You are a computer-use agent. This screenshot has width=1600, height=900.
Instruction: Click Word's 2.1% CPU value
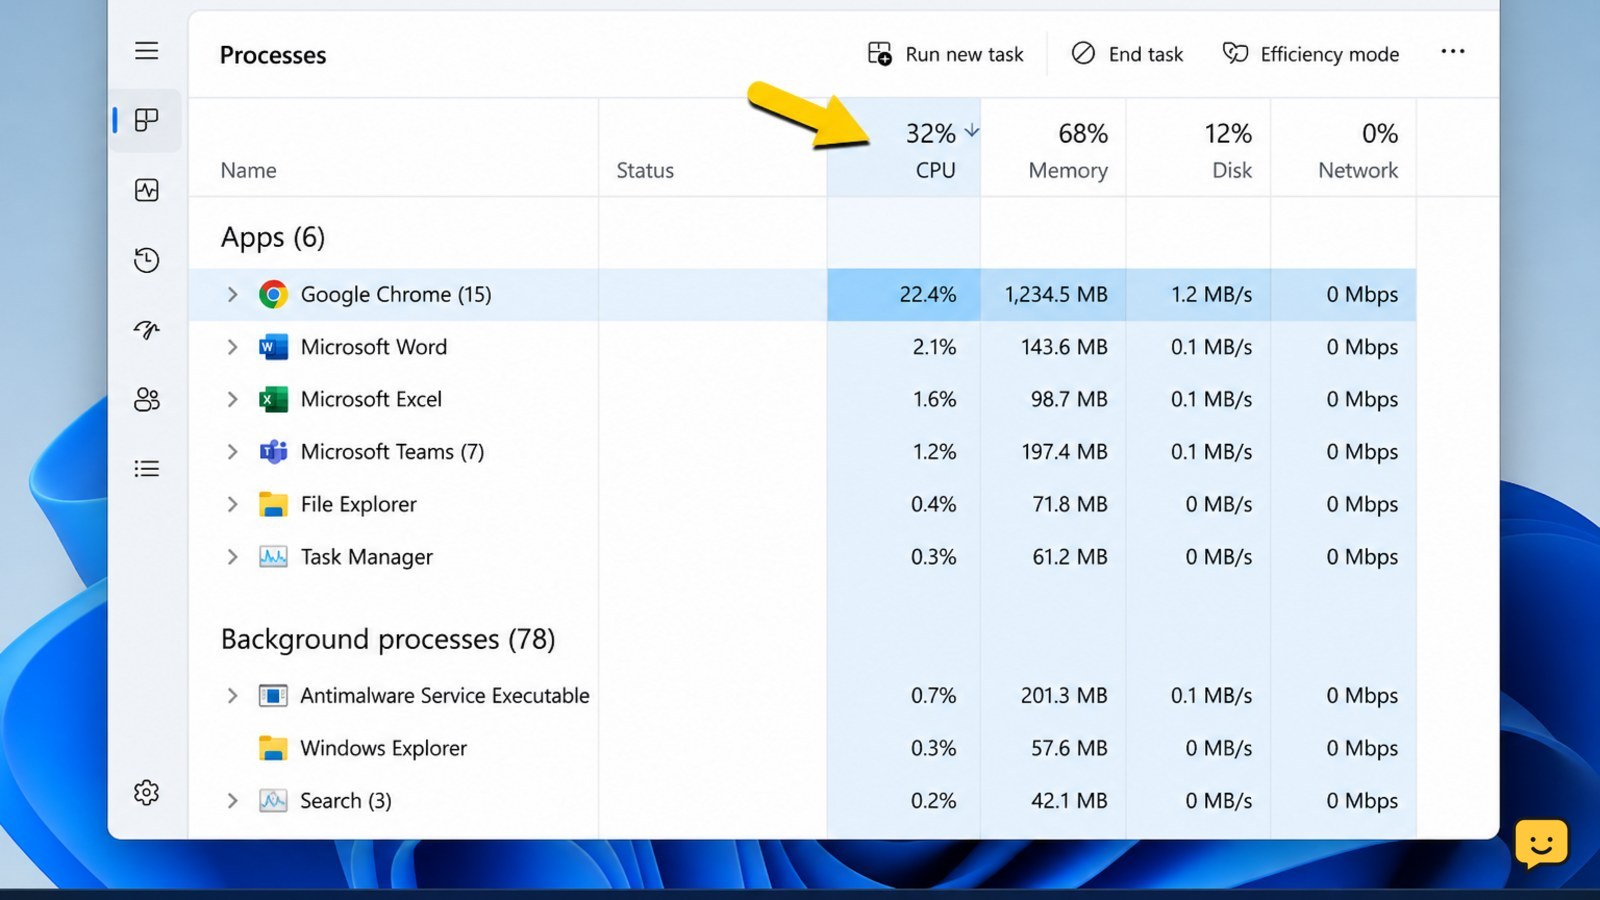[x=934, y=347]
